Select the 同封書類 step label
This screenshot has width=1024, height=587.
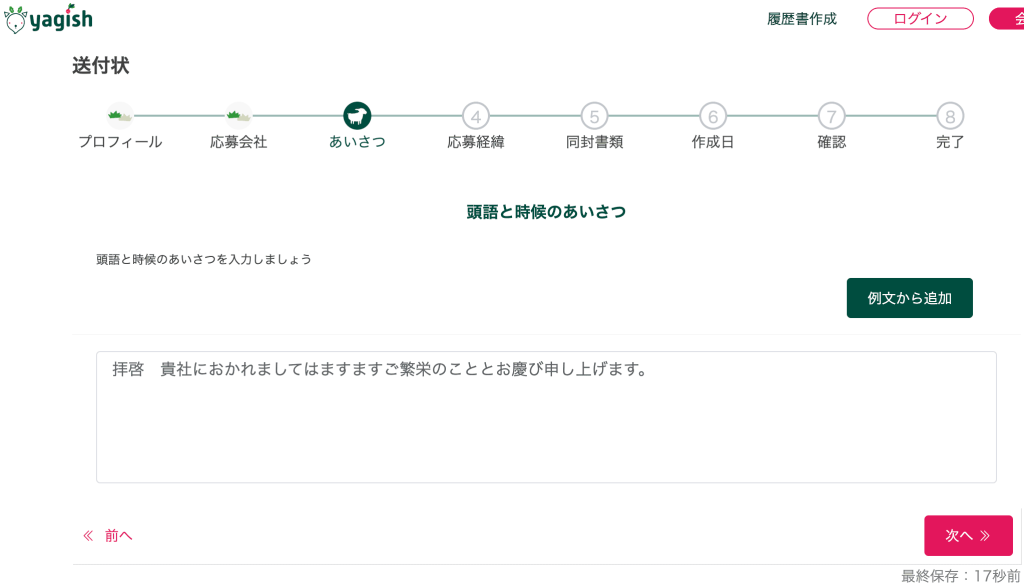click(x=594, y=142)
